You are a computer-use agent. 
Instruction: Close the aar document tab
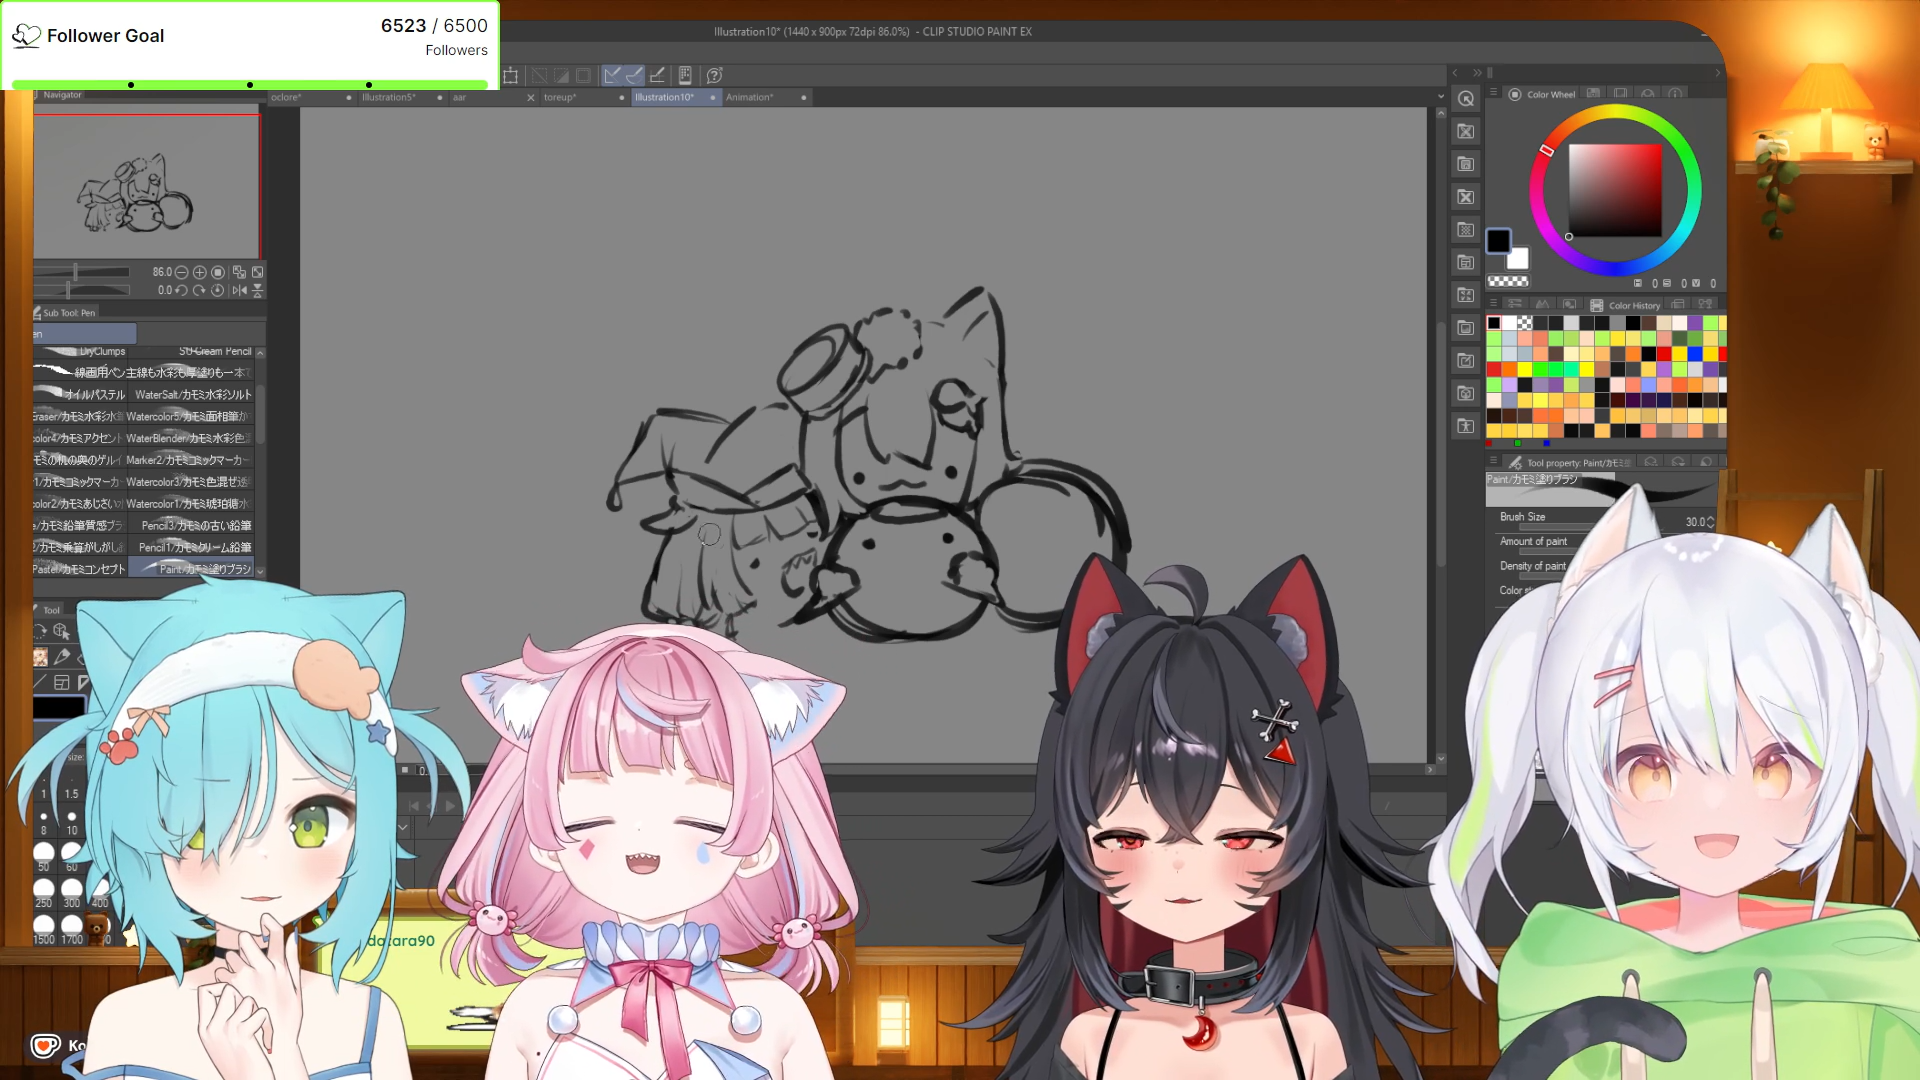click(x=531, y=97)
